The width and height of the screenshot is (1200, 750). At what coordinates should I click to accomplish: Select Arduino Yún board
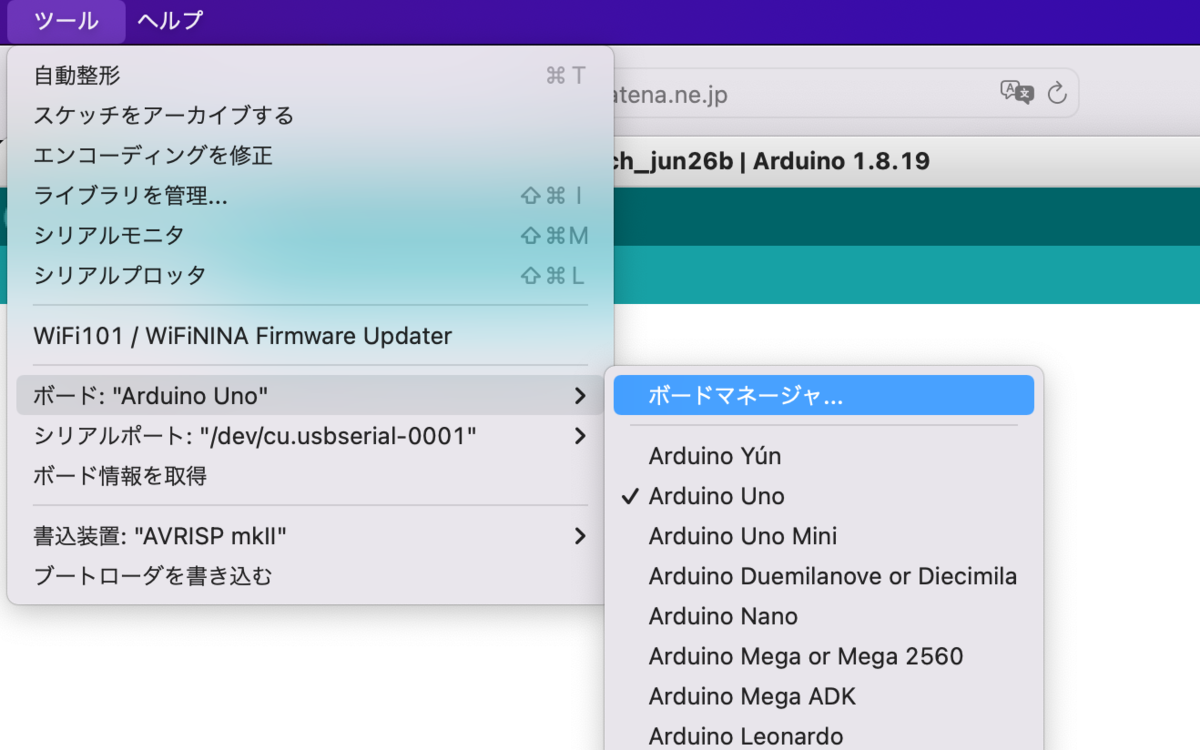point(824,456)
